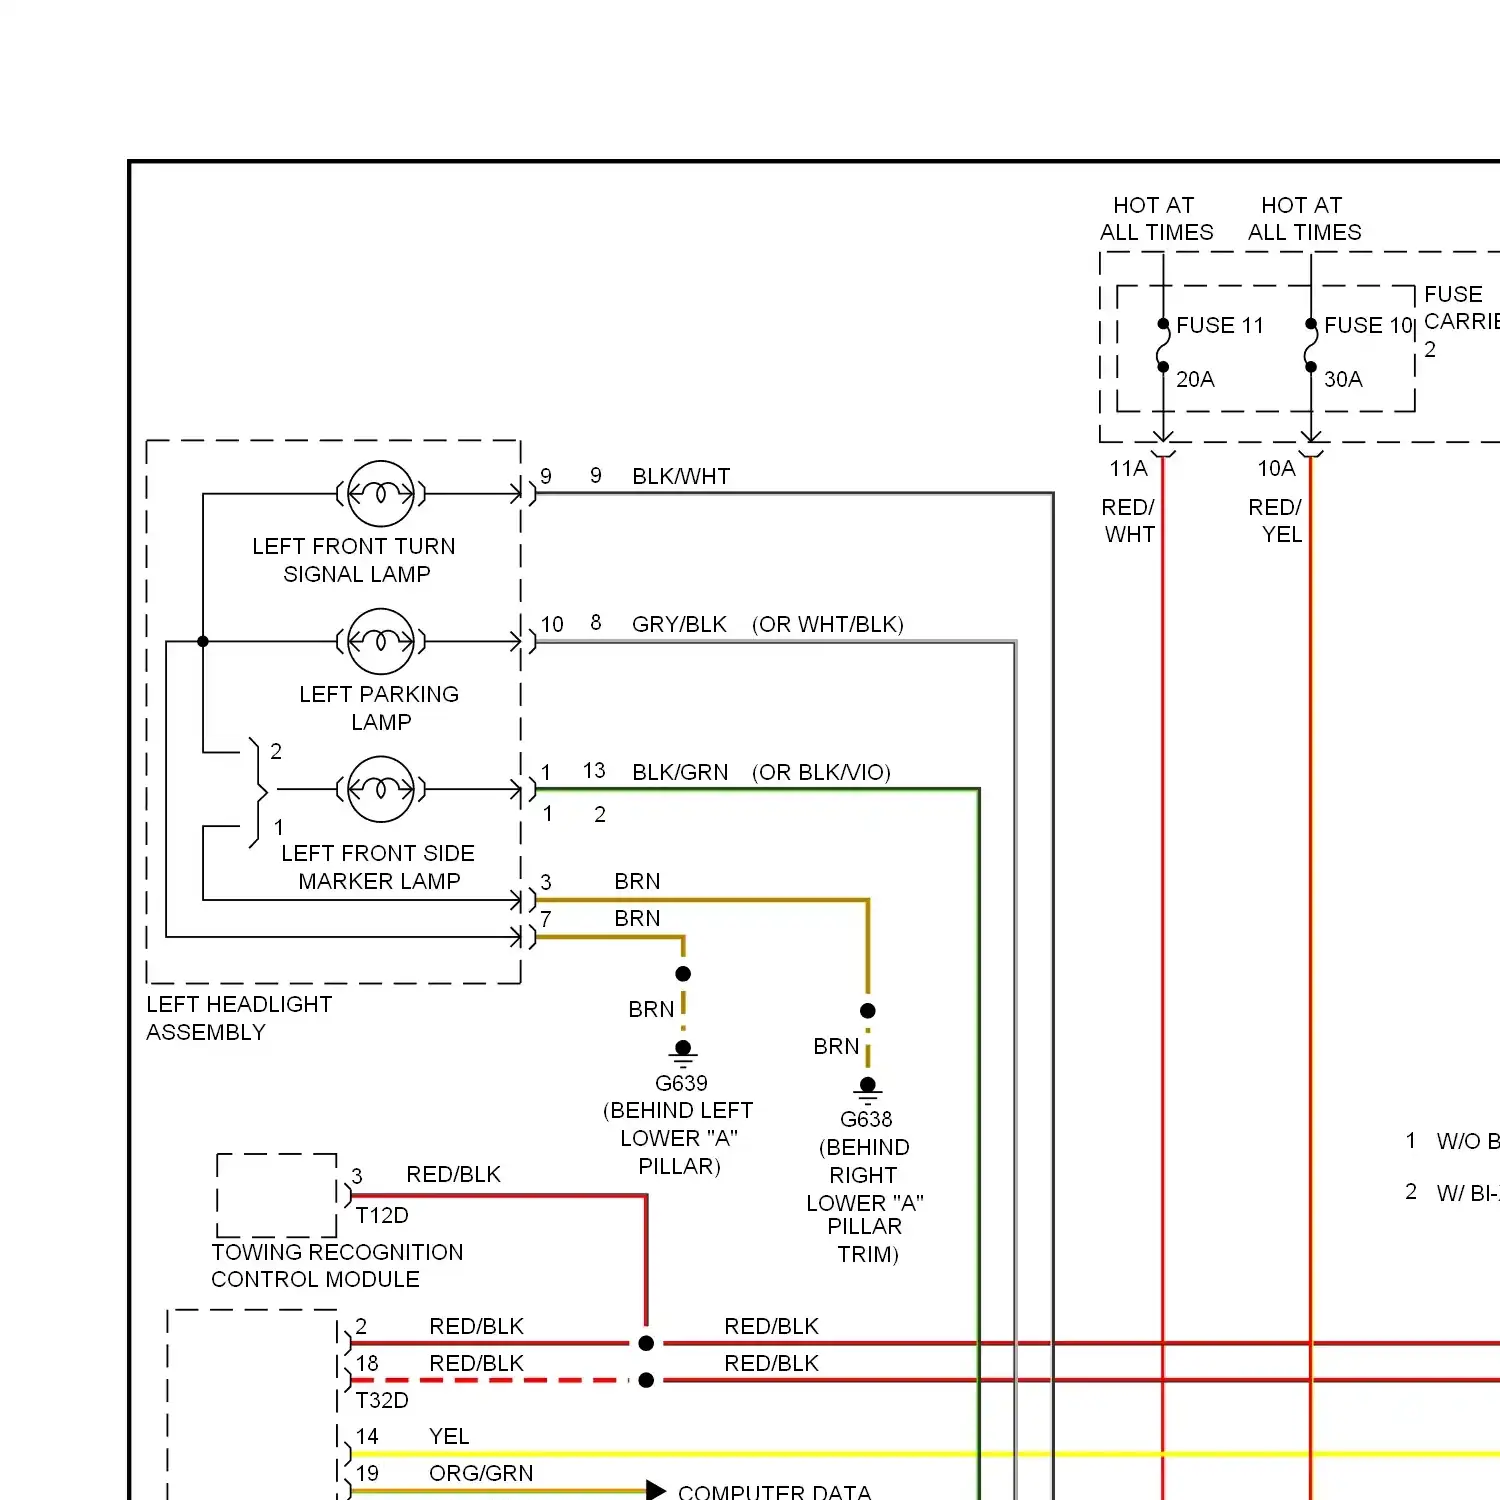The image size is (1500, 1500).
Task: Click the LEFT FRONT TURN SIGNAL LAMP text
Action: coord(354,560)
